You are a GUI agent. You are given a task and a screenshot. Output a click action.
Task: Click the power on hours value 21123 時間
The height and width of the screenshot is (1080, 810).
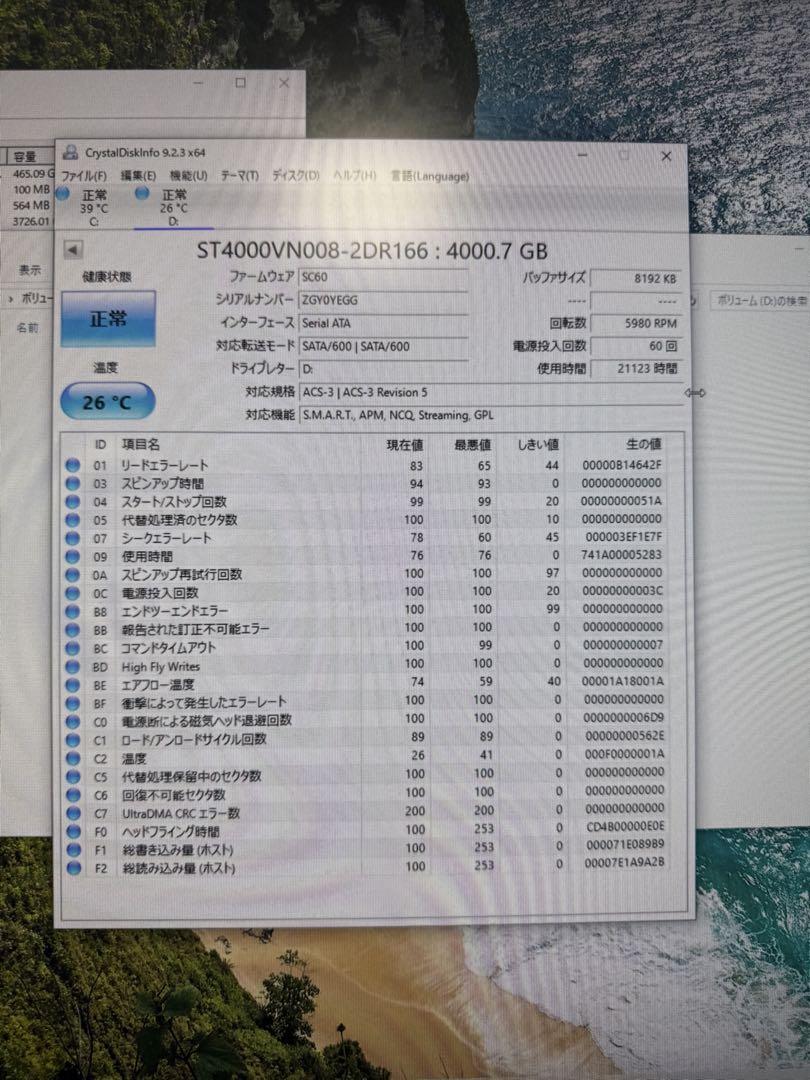[636, 368]
